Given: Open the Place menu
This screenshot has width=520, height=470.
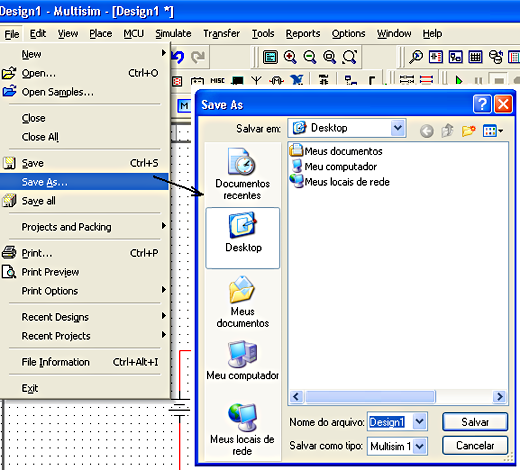Looking at the screenshot, I should point(101,34).
